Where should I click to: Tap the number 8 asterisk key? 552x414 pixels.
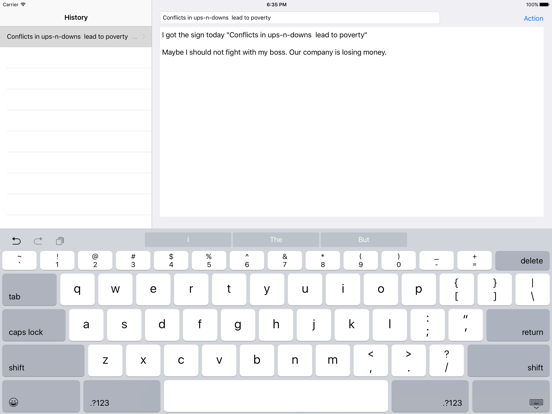tap(323, 261)
